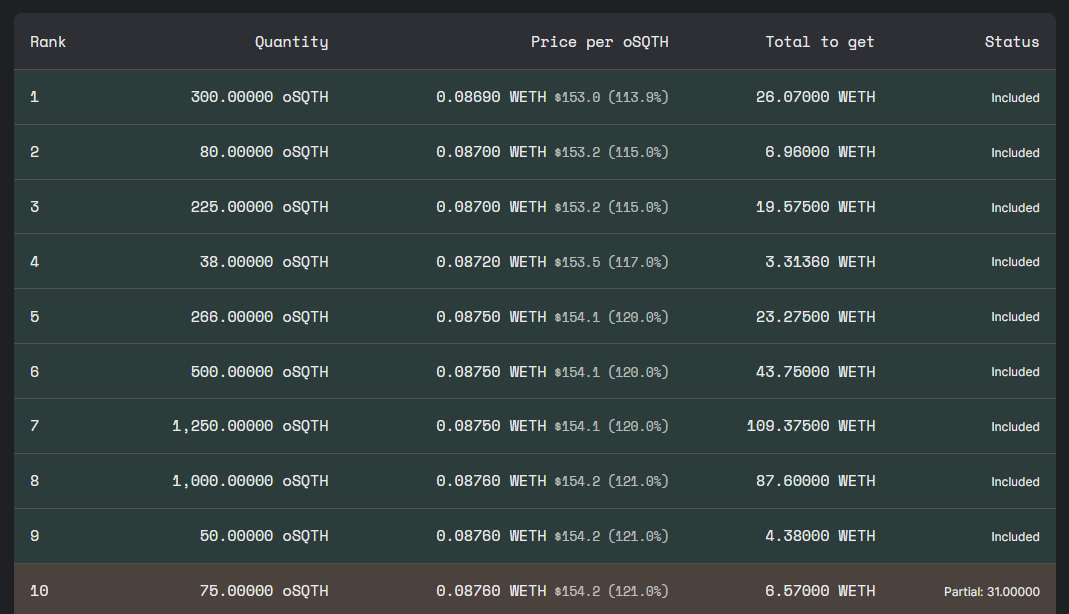The width and height of the screenshot is (1069, 614).
Task: Click rank number 2
Action: coord(35,152)
